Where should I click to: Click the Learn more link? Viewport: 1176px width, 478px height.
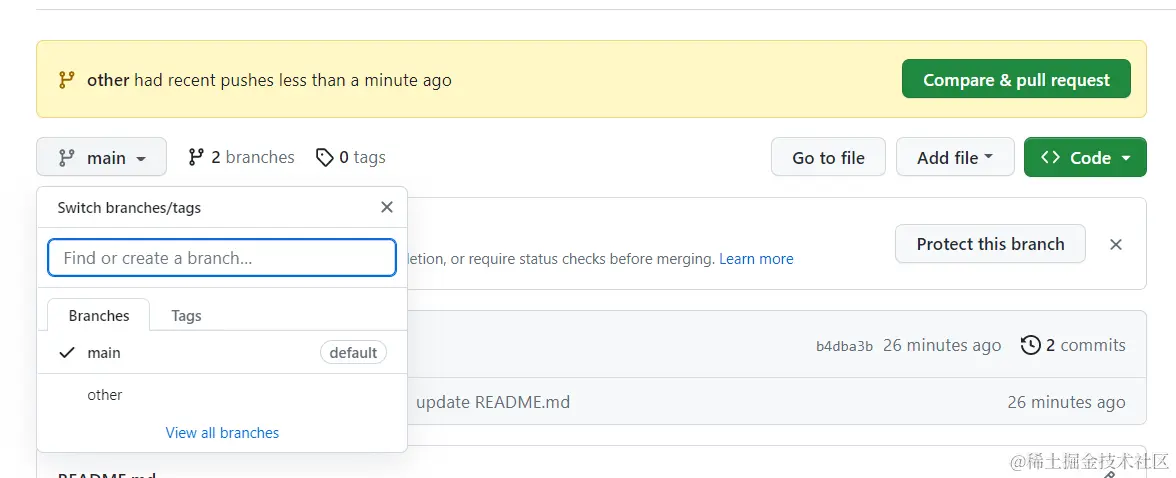coord(756,259)
